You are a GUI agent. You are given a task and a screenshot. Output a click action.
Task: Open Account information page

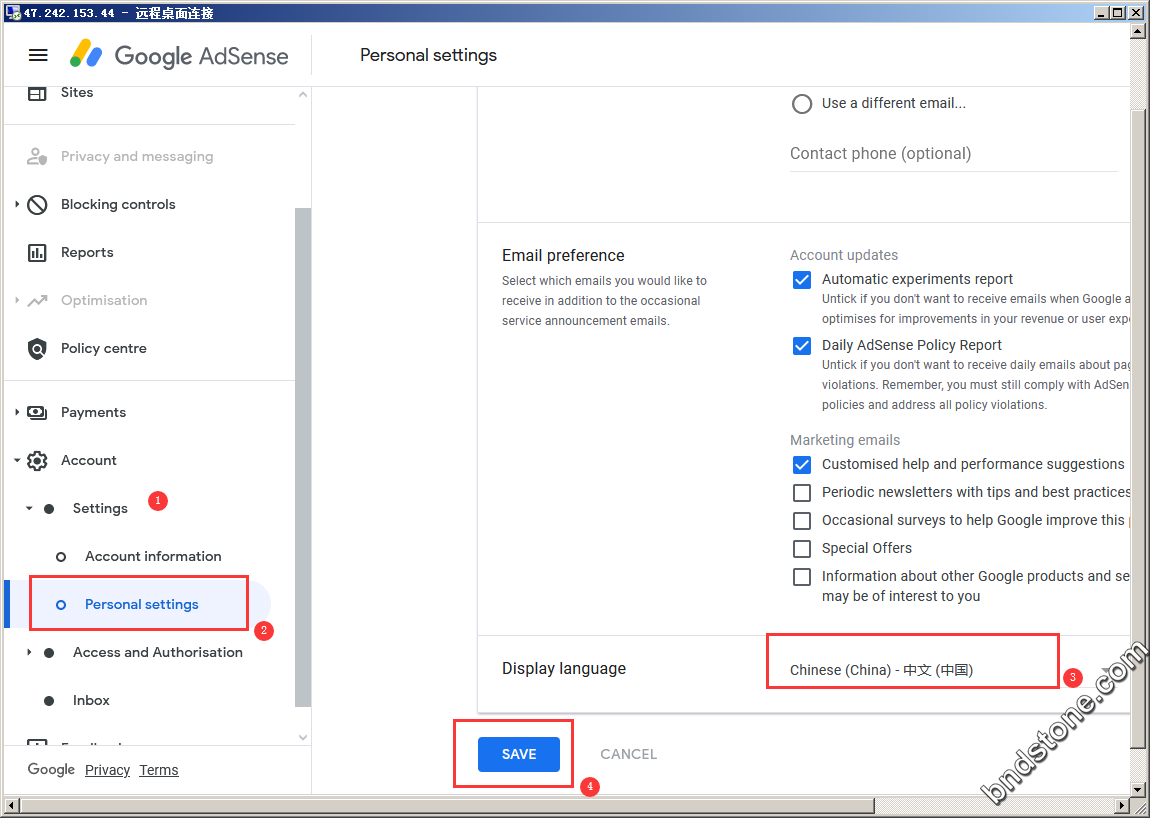point(153,557)
